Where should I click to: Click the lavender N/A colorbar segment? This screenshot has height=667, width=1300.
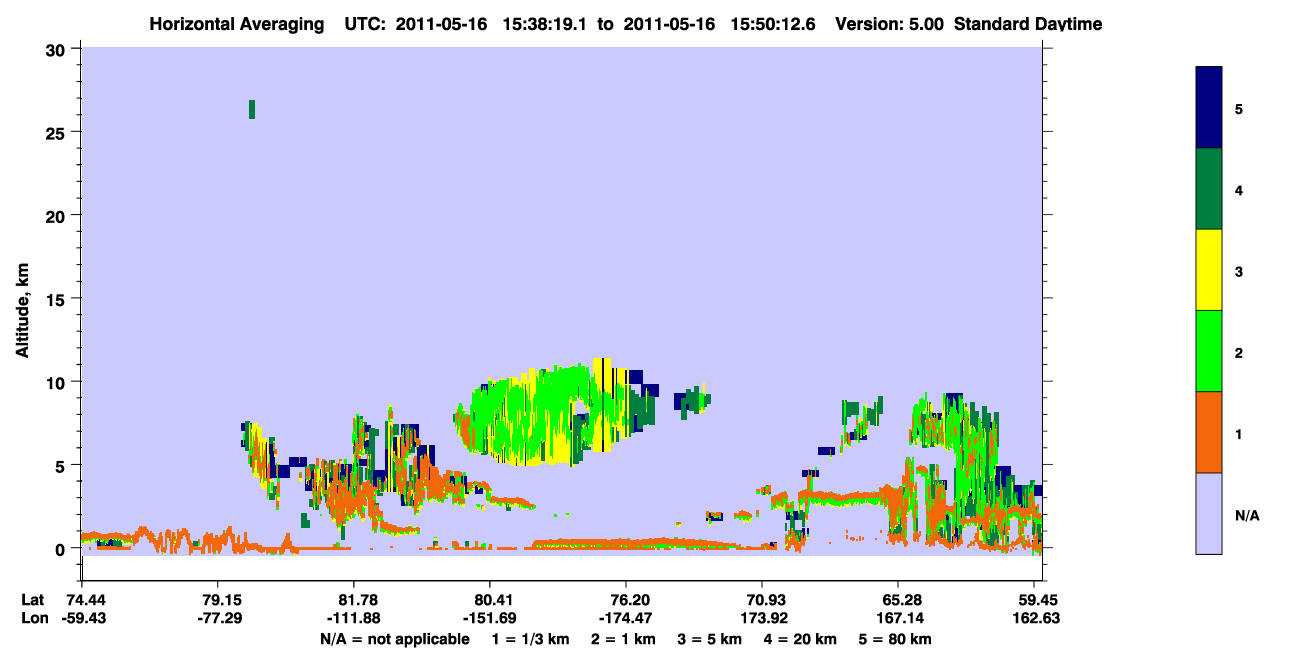(x=1209, y=513)
